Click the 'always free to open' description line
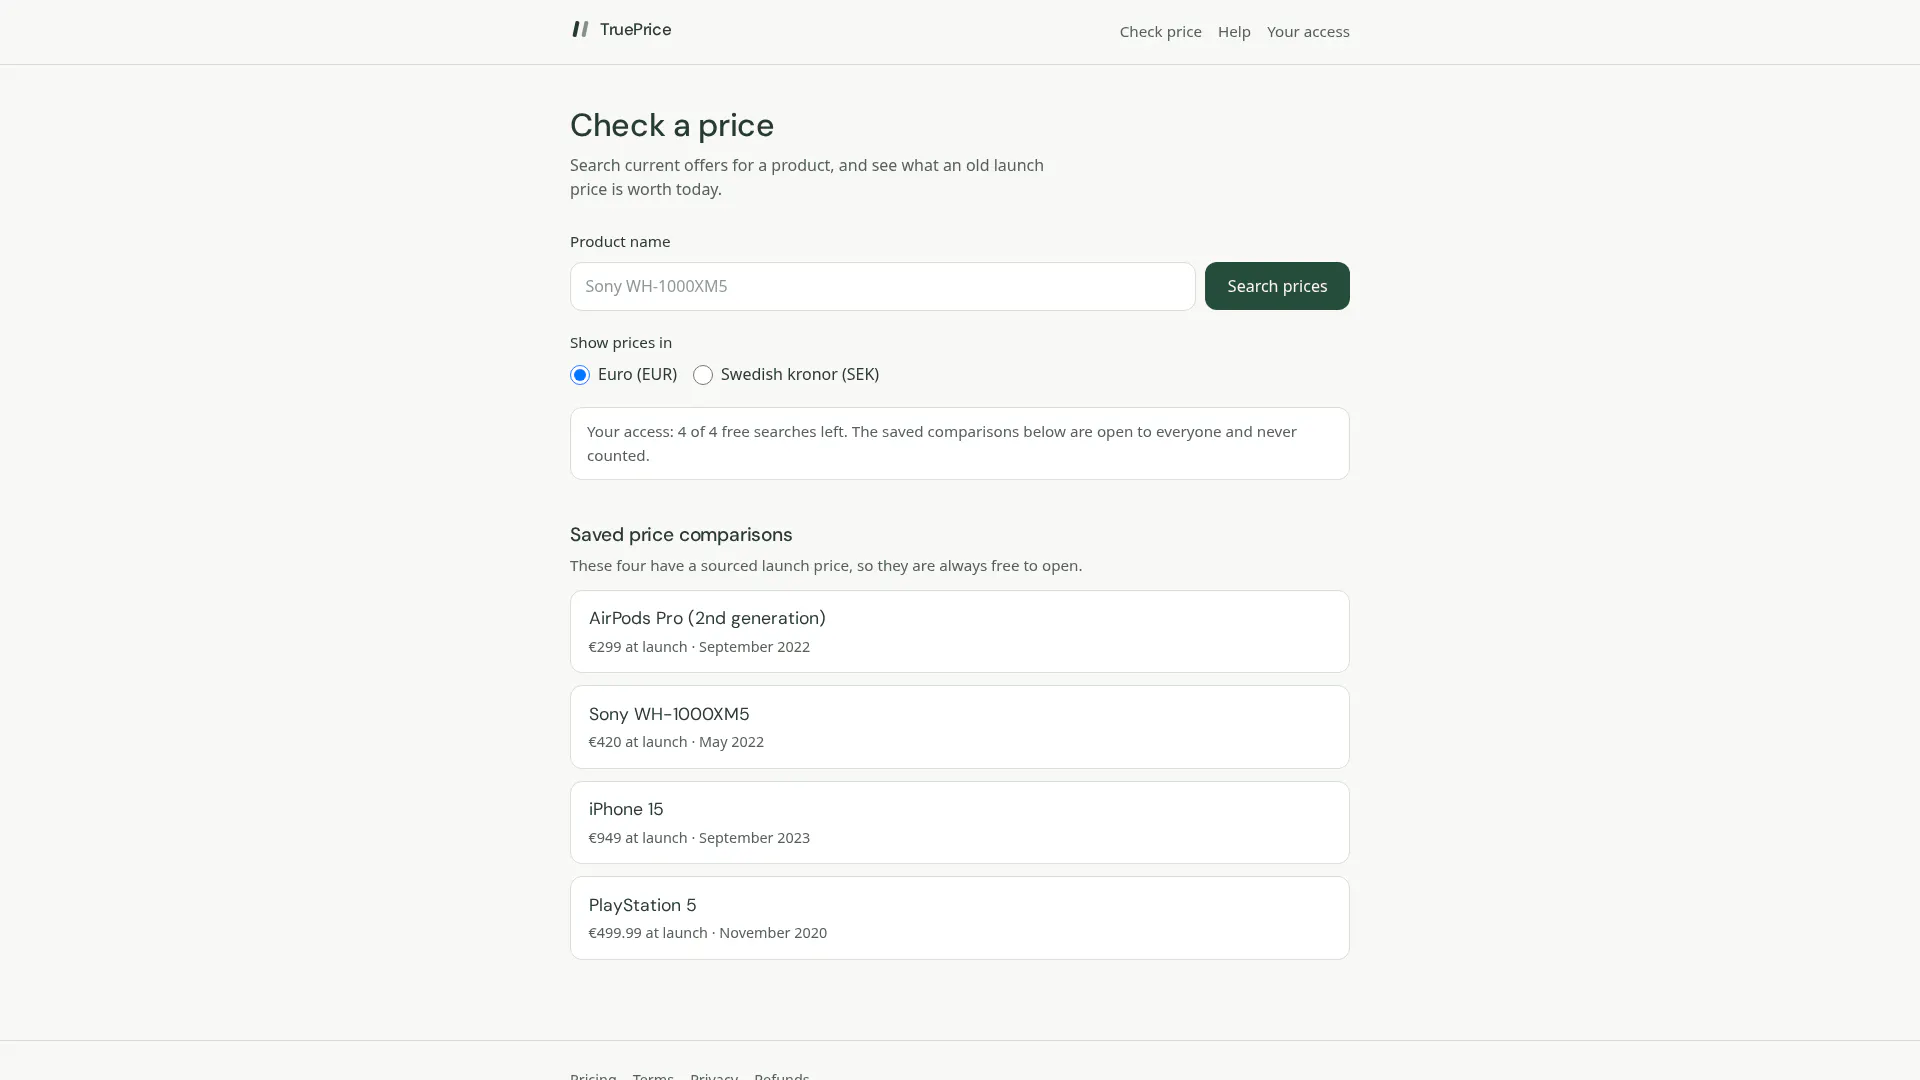This screenshot has width=1920, height=1080. (825, 565)
